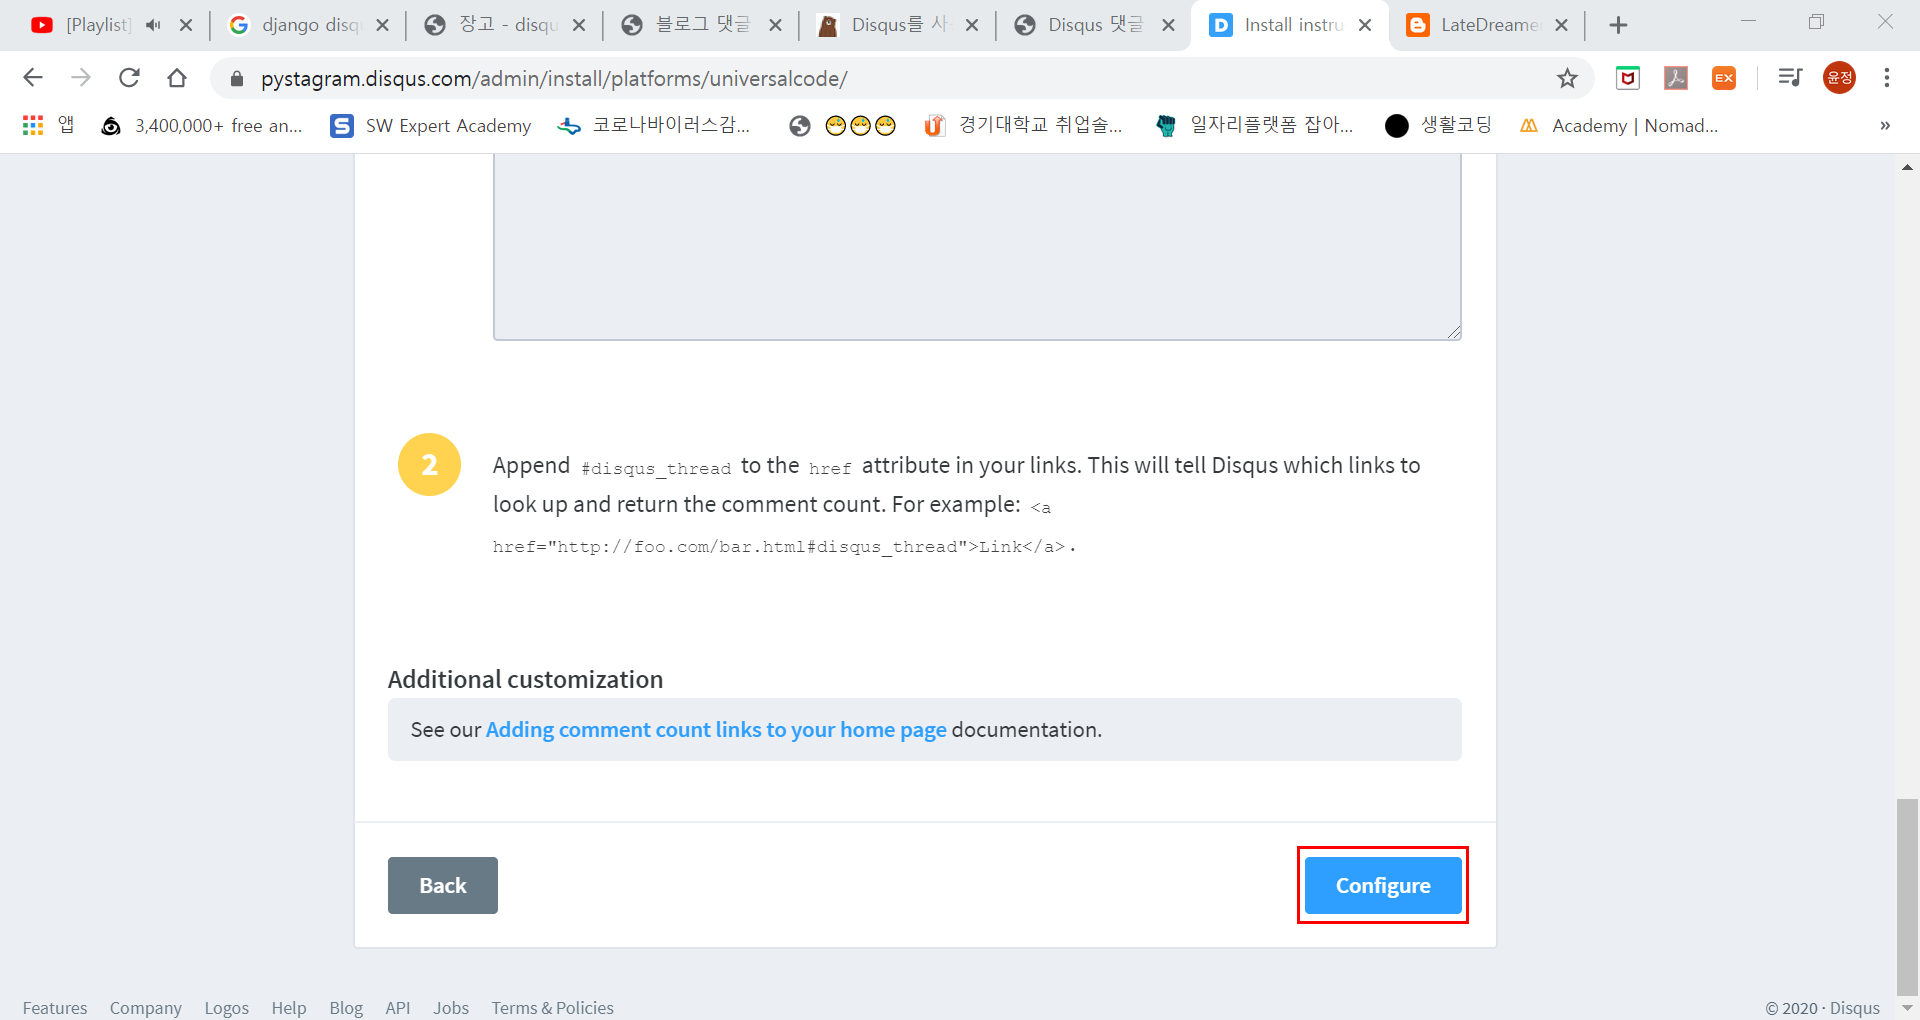
Task: Open the Terms & Policies footer link
Action: [x=552, y=1008]
